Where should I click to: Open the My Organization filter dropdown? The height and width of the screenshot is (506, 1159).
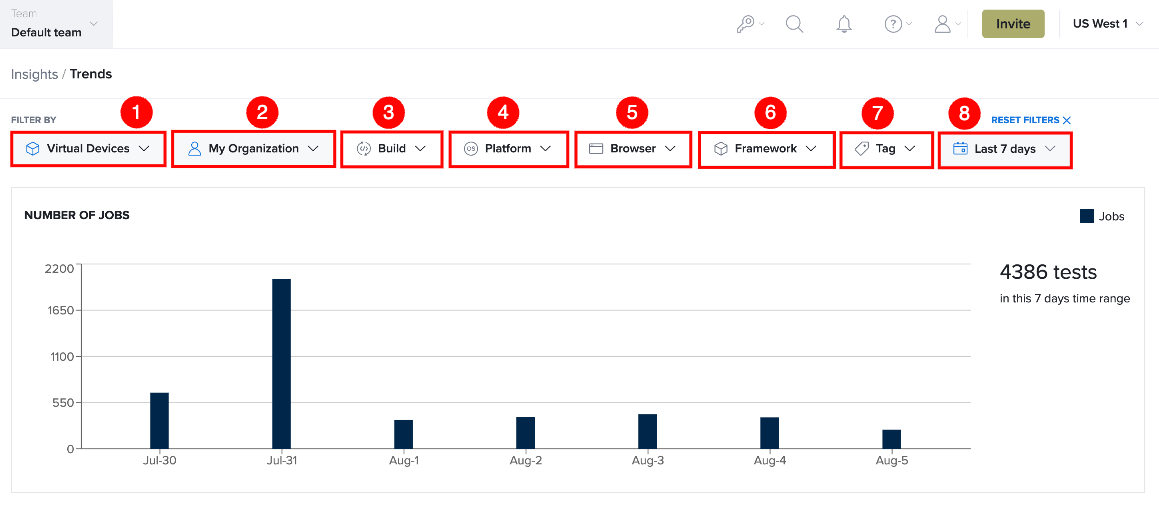pos(253,148)
